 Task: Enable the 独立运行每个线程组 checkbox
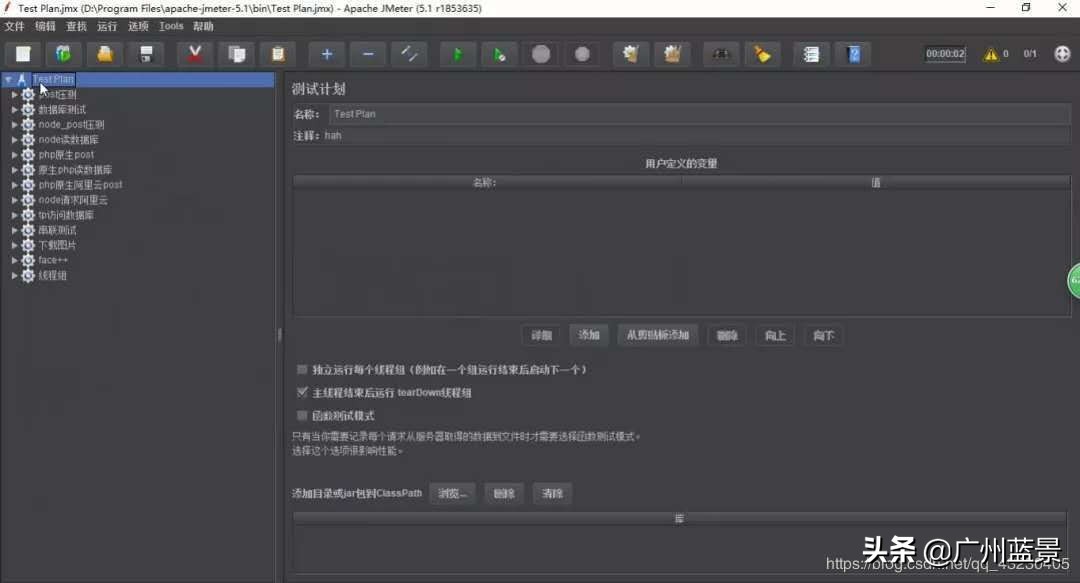pos(302,369)
